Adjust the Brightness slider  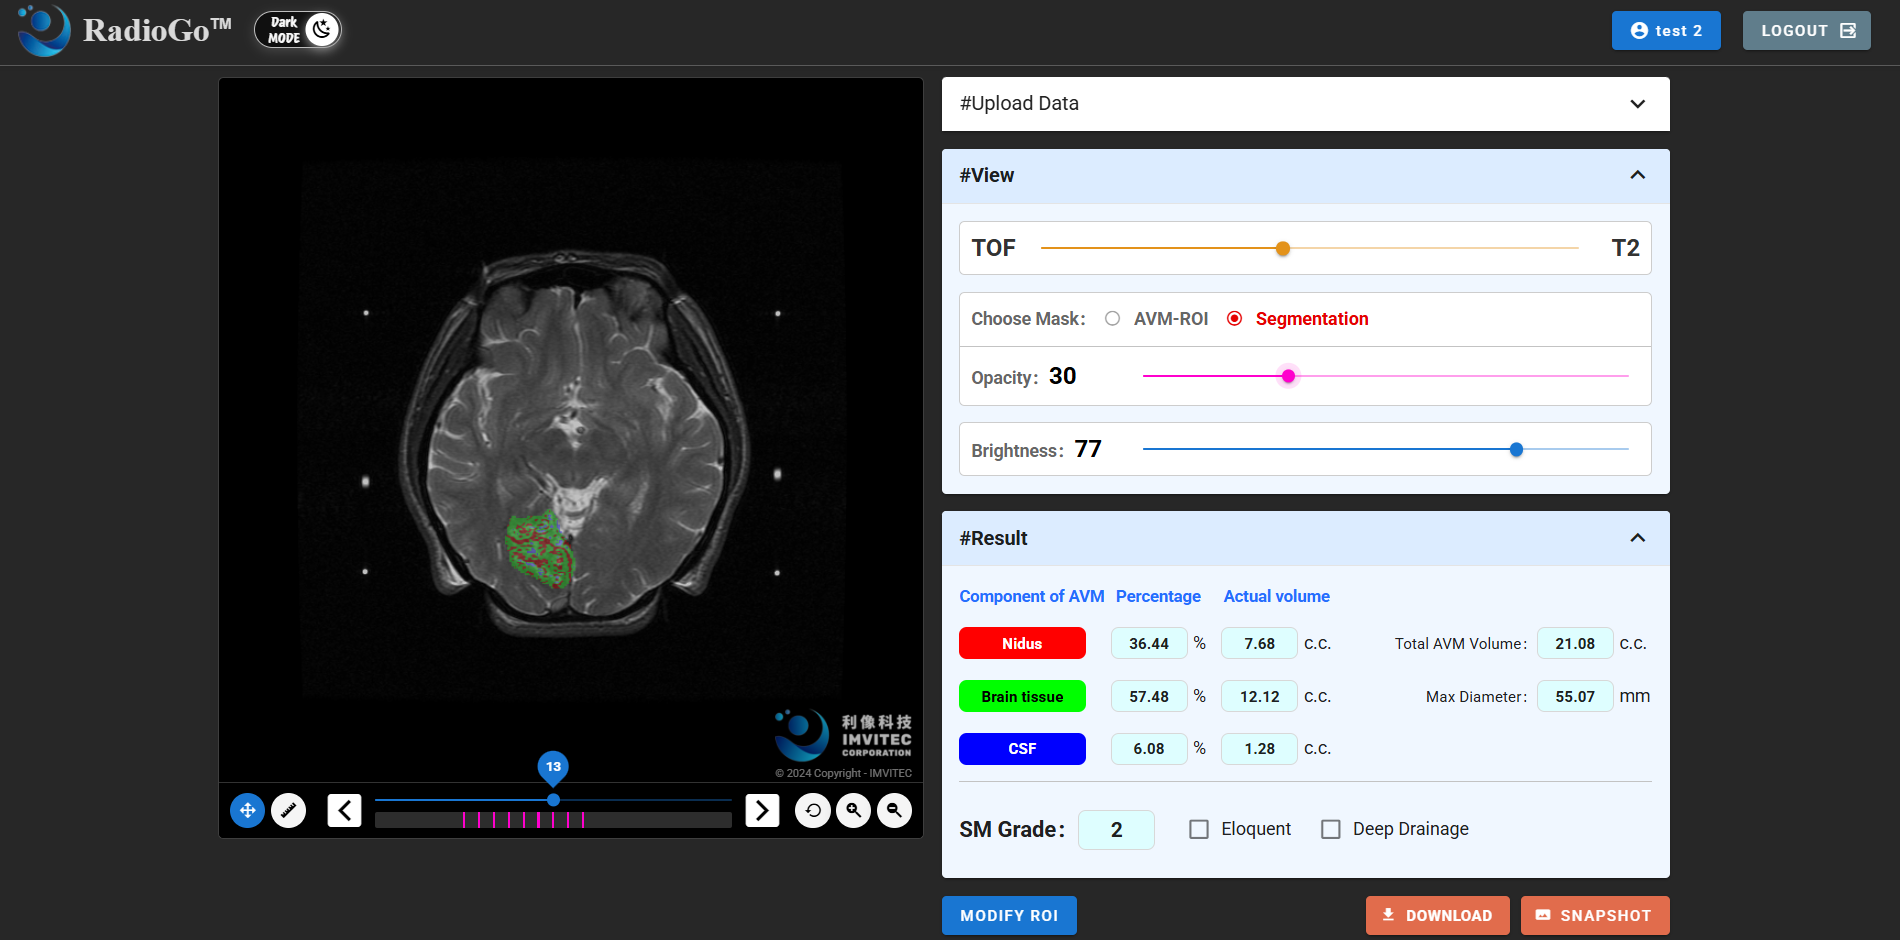(x=1386, y=450)
